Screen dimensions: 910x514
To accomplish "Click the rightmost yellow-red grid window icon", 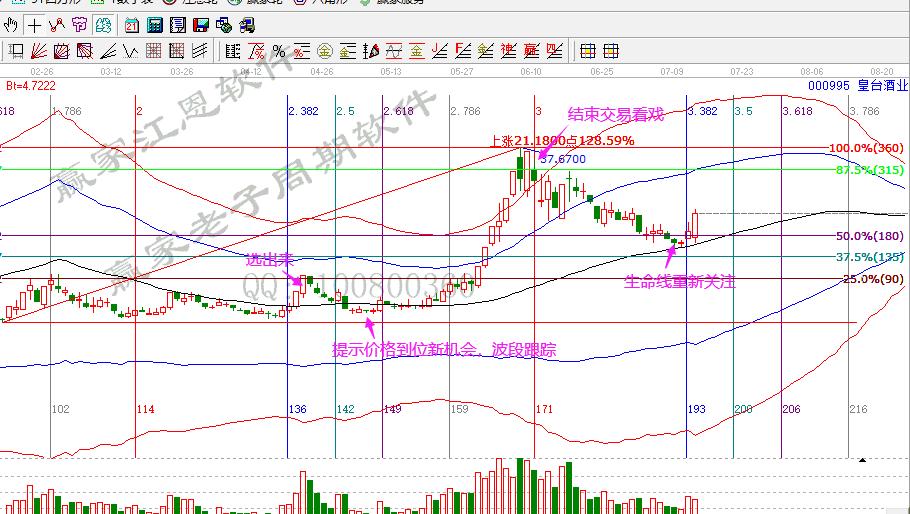I will click(610, 51).
